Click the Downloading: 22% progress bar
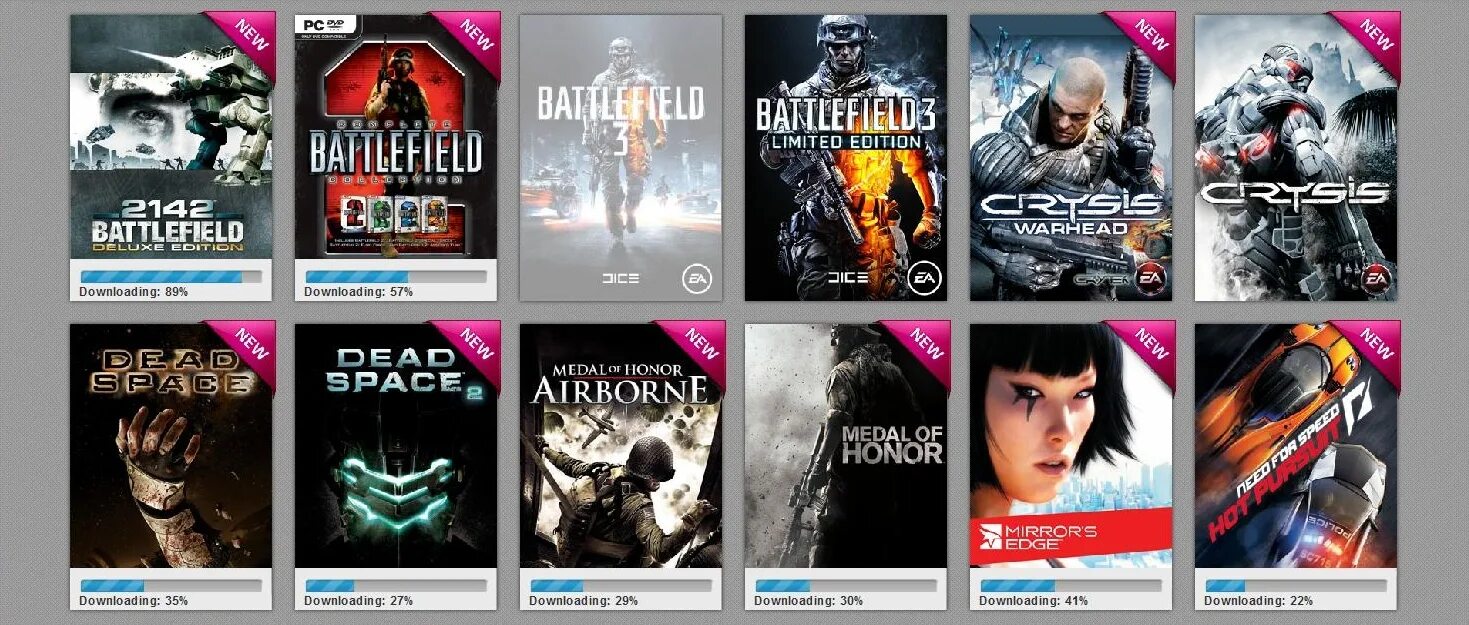 pos(1296,585)
